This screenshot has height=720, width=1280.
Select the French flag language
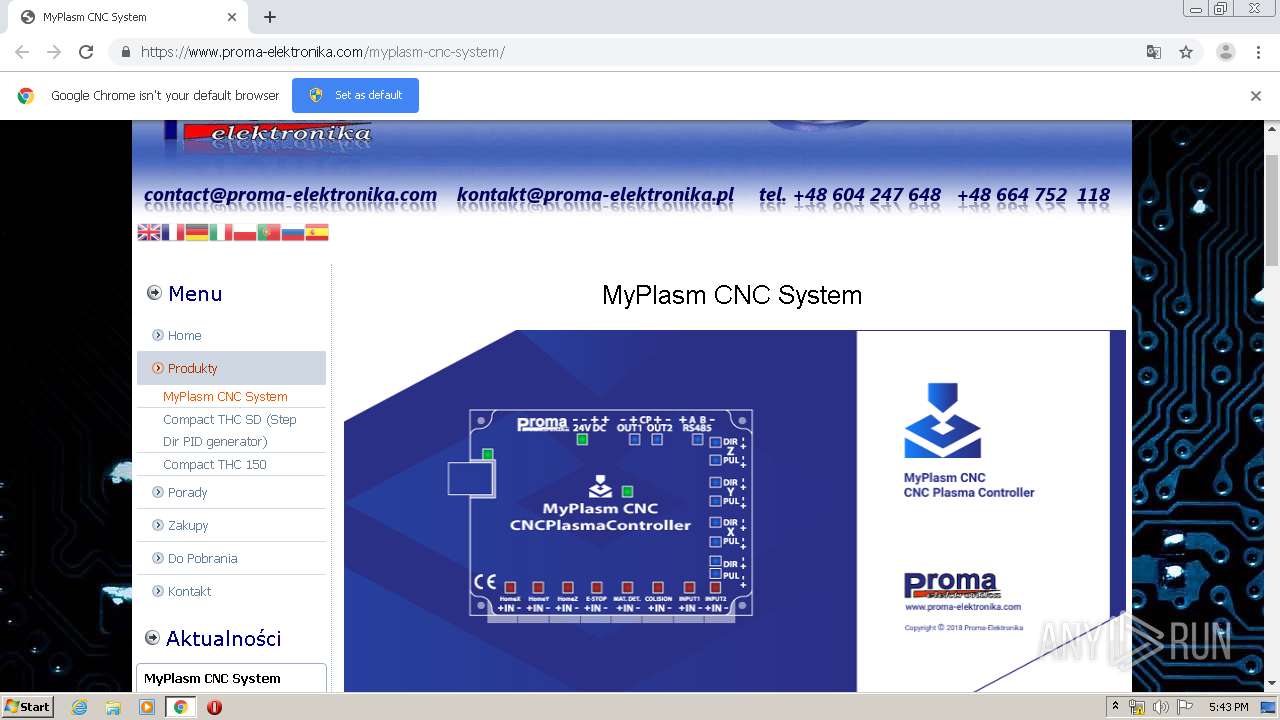(x=173, y=232)
